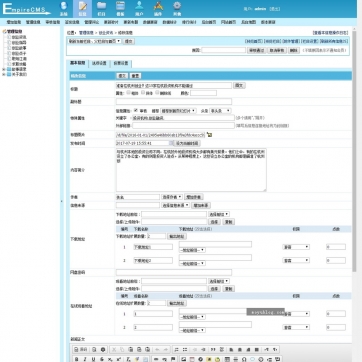Insert a bulleted list in editor
This screenshot has width=362, height=362.
pyautogui.click(x=185, y=349)
